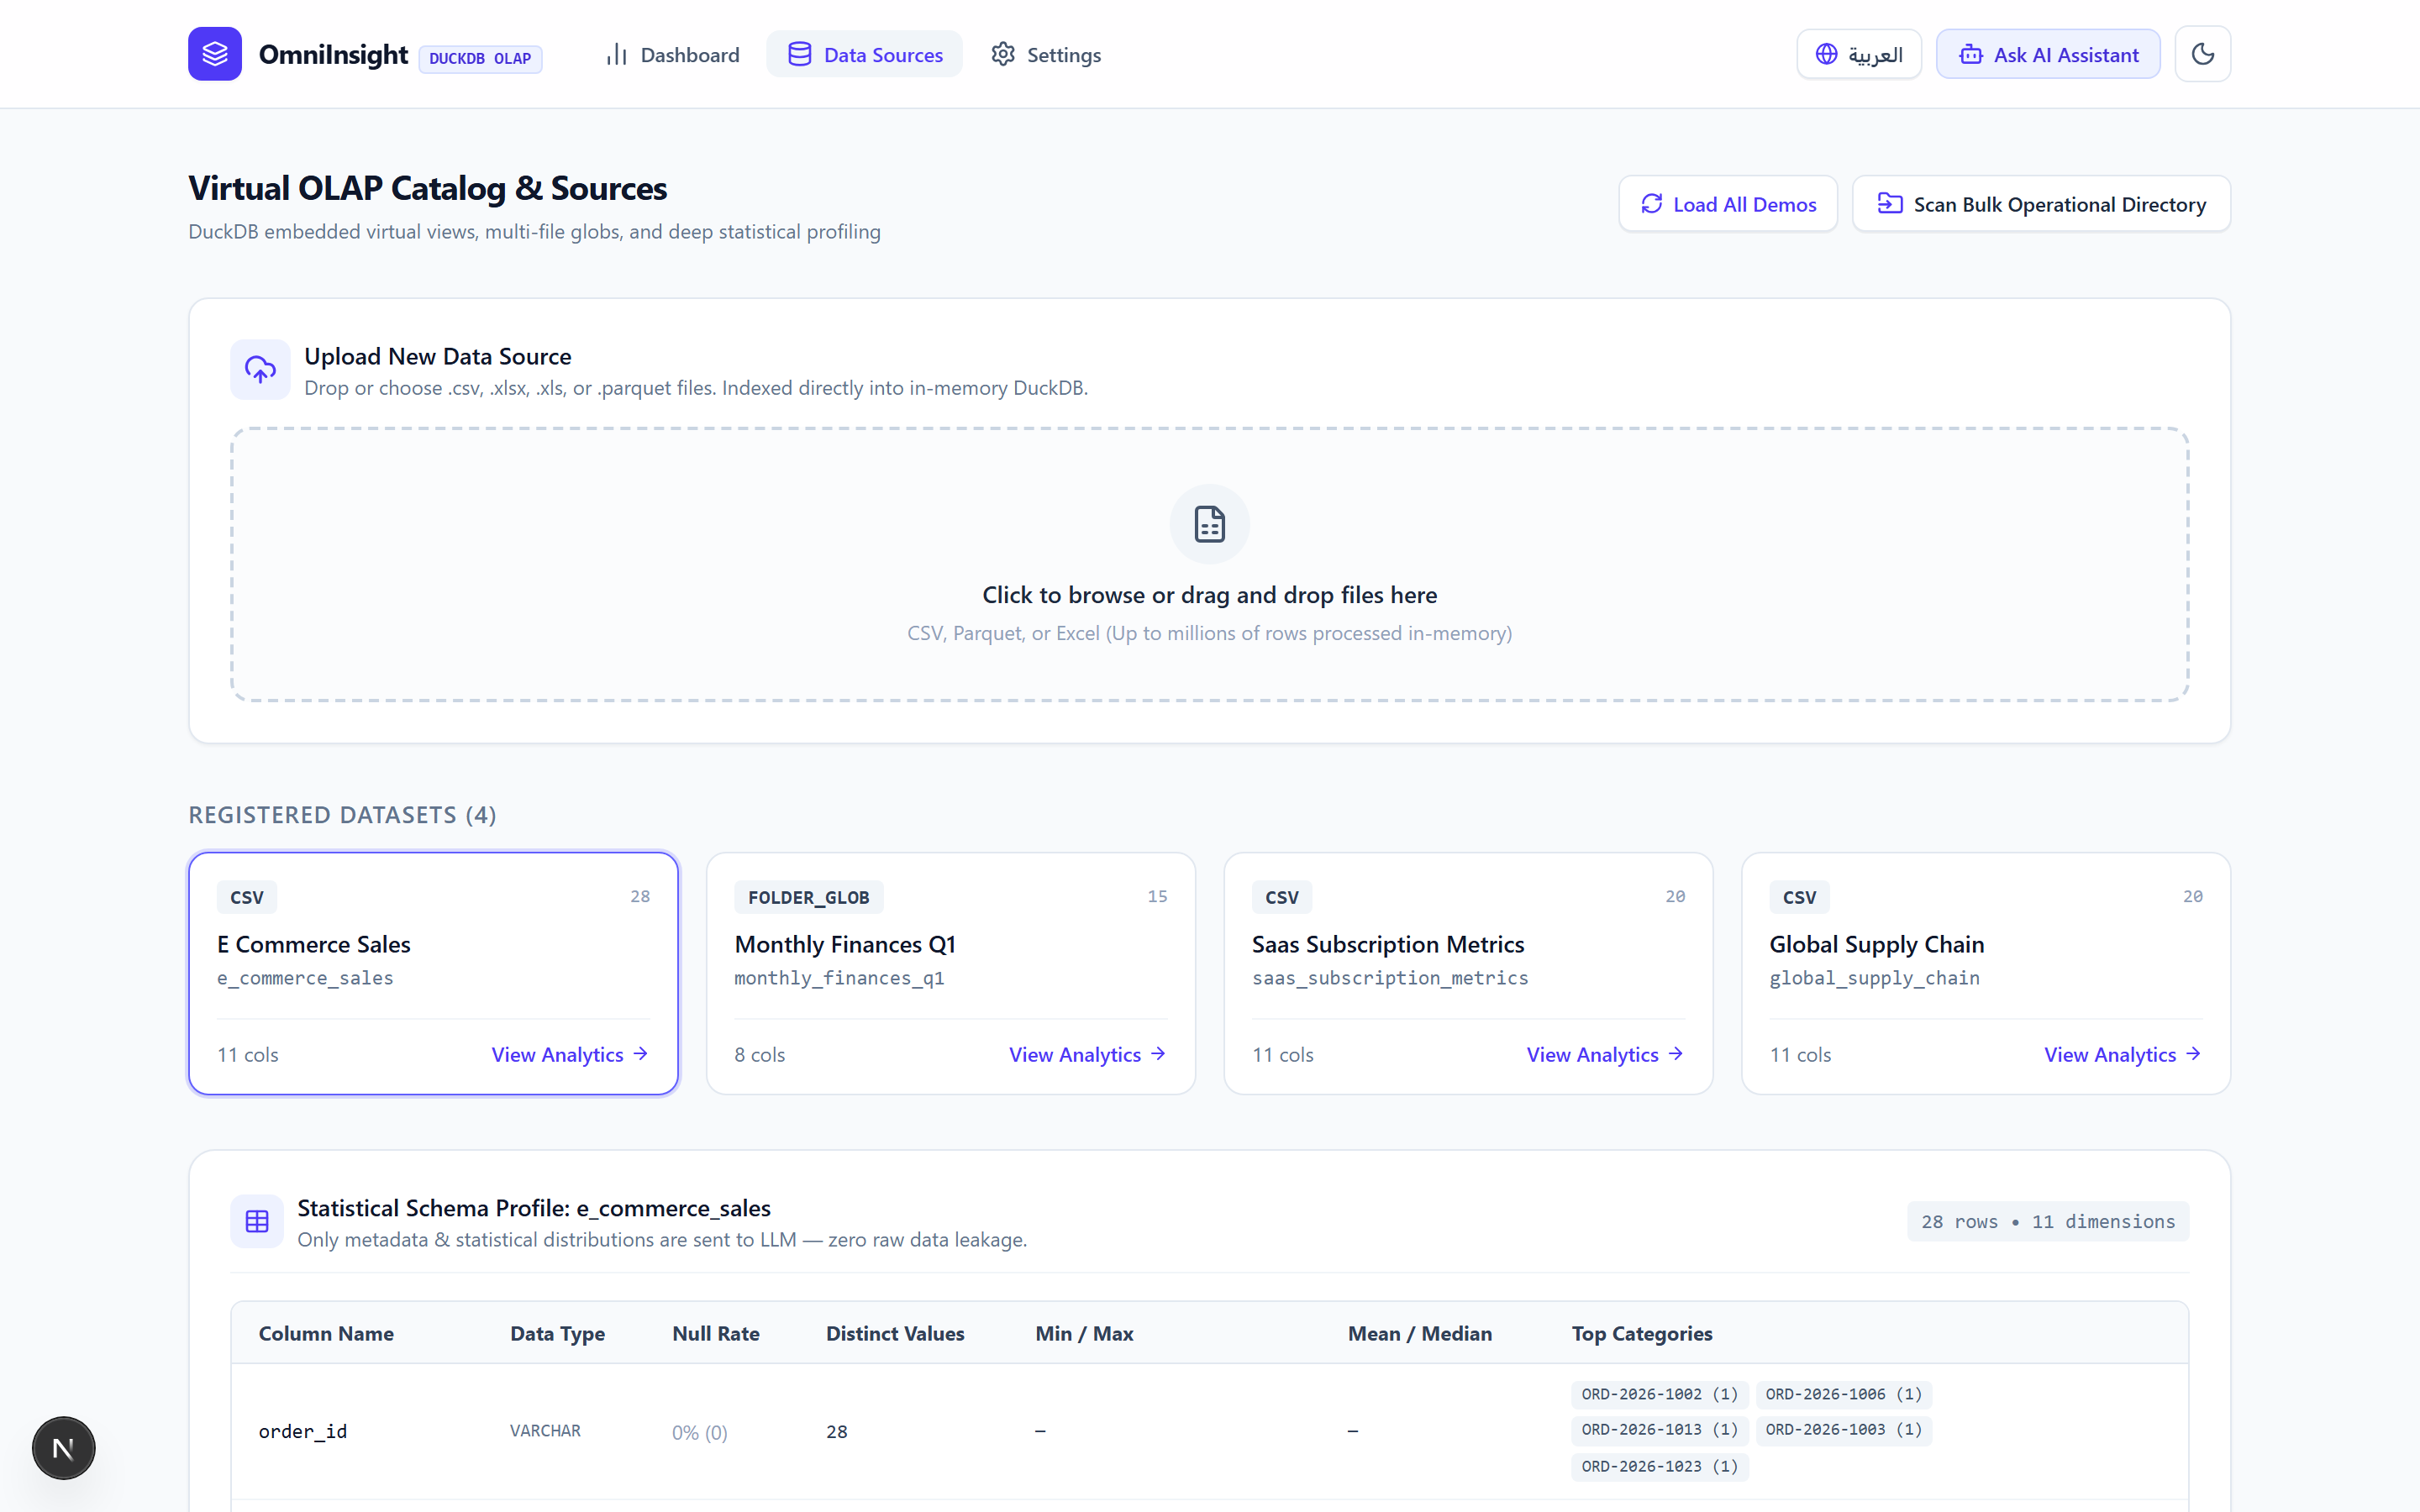Image resolution: width=2420 pixels, height=1512 pixels.
Task: Click the ORD-2026-1006 (1) category chip
Action: [x=1843, y=1394]
